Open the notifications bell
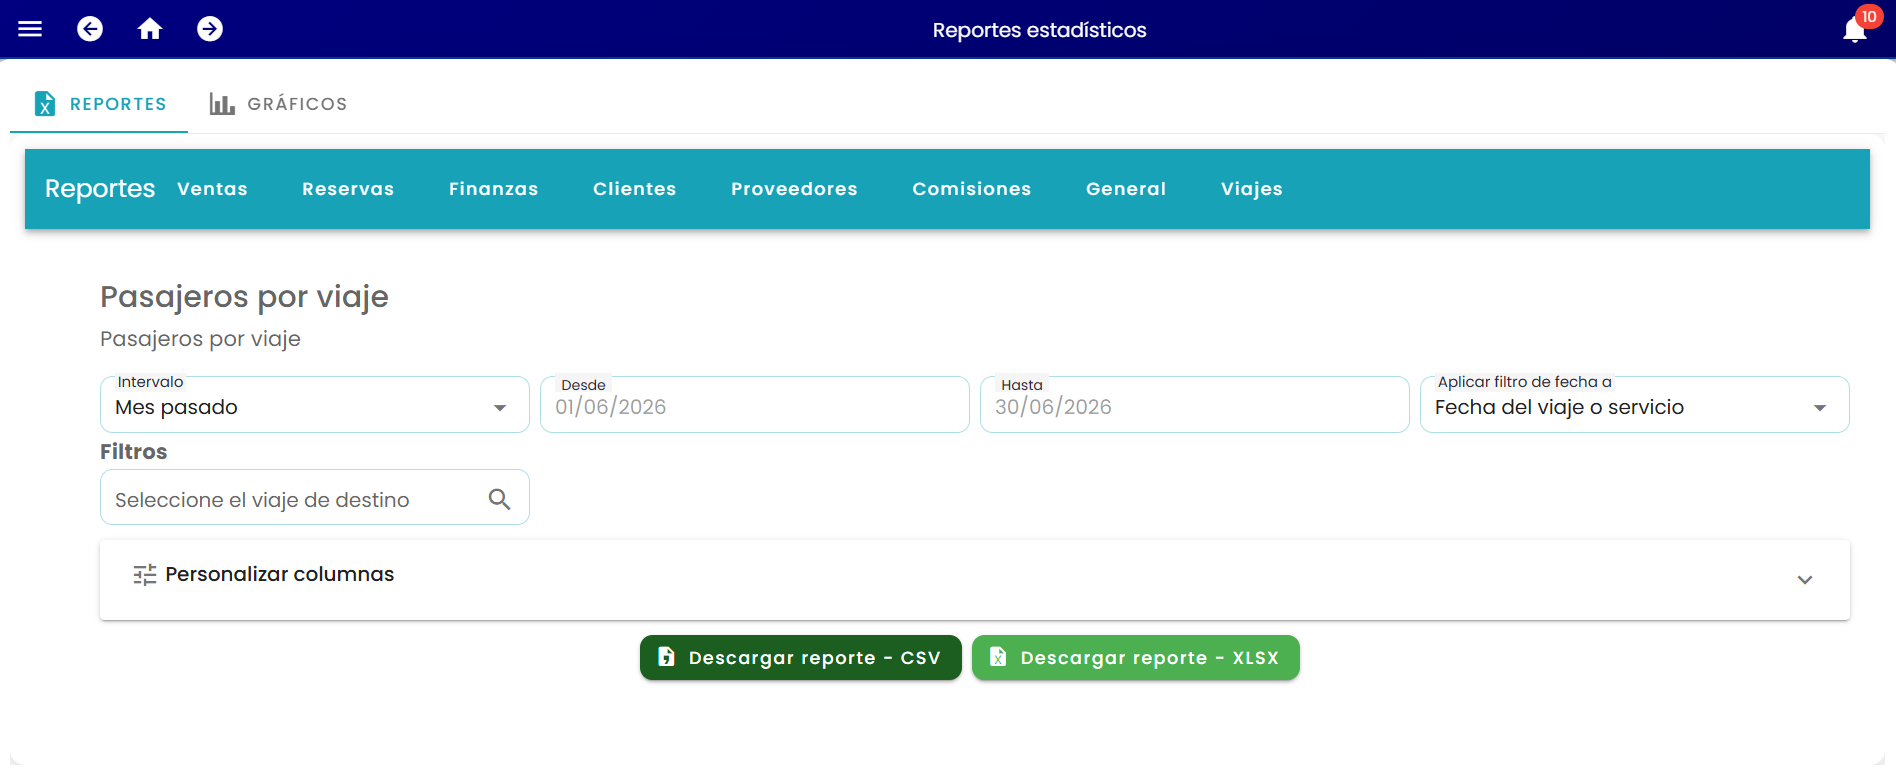Screen dimensions: 1896x769 [1855, 30]
